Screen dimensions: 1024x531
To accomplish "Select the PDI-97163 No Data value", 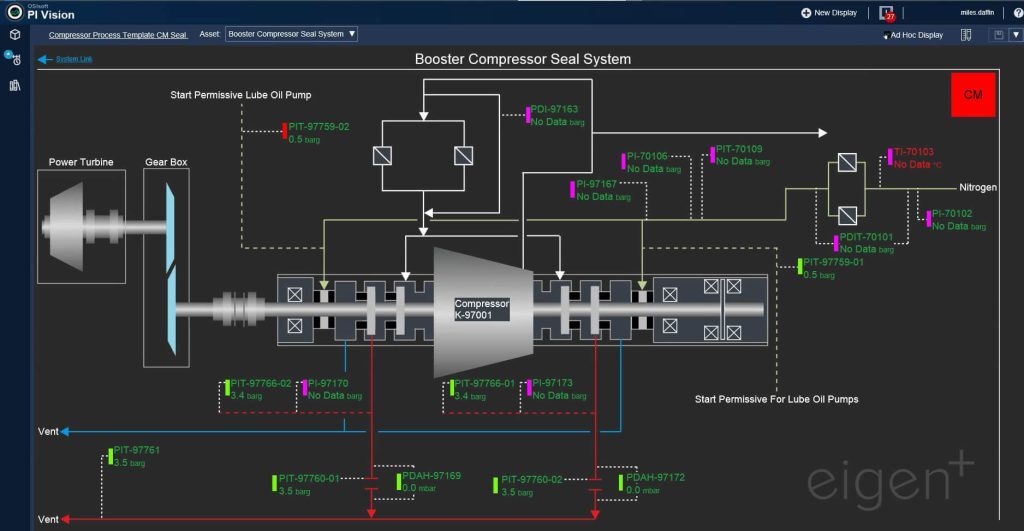I will 557,121.
